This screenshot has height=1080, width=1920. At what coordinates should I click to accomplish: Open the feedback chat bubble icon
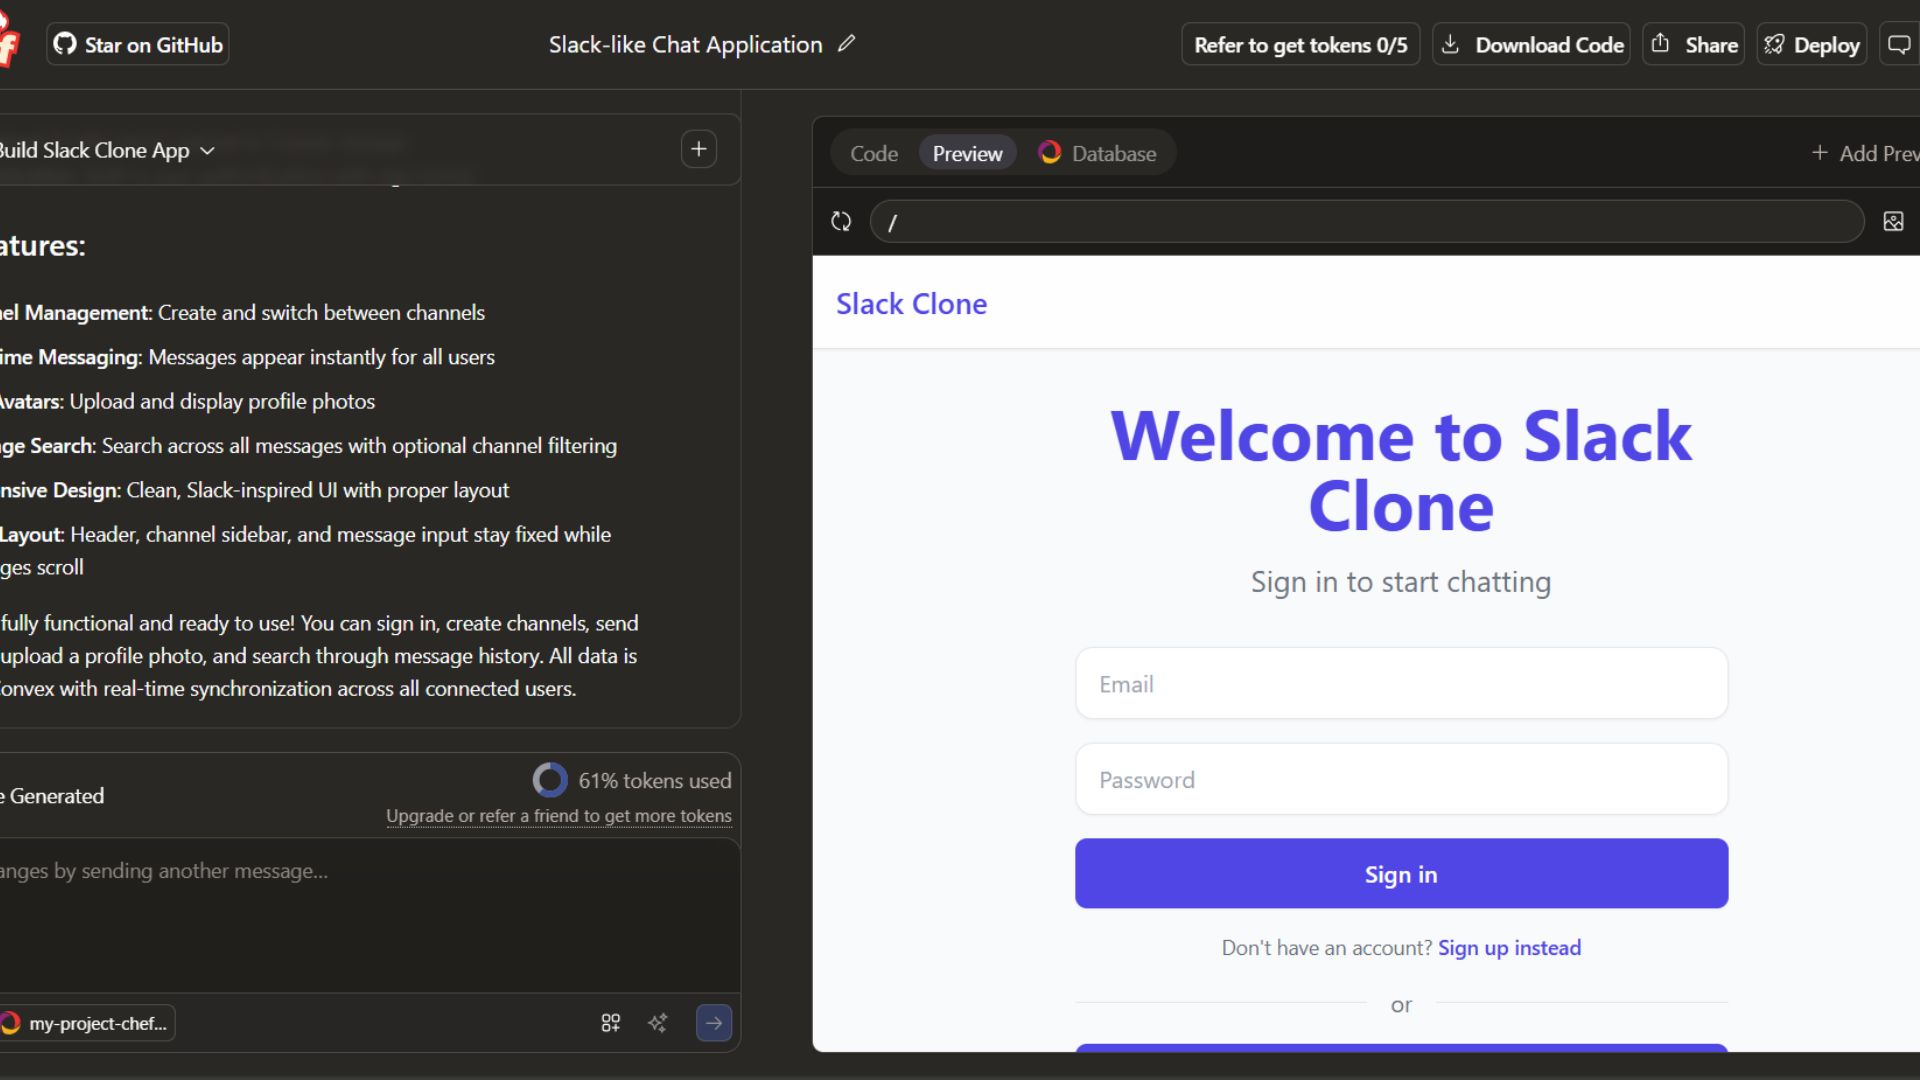[1898, 45]
